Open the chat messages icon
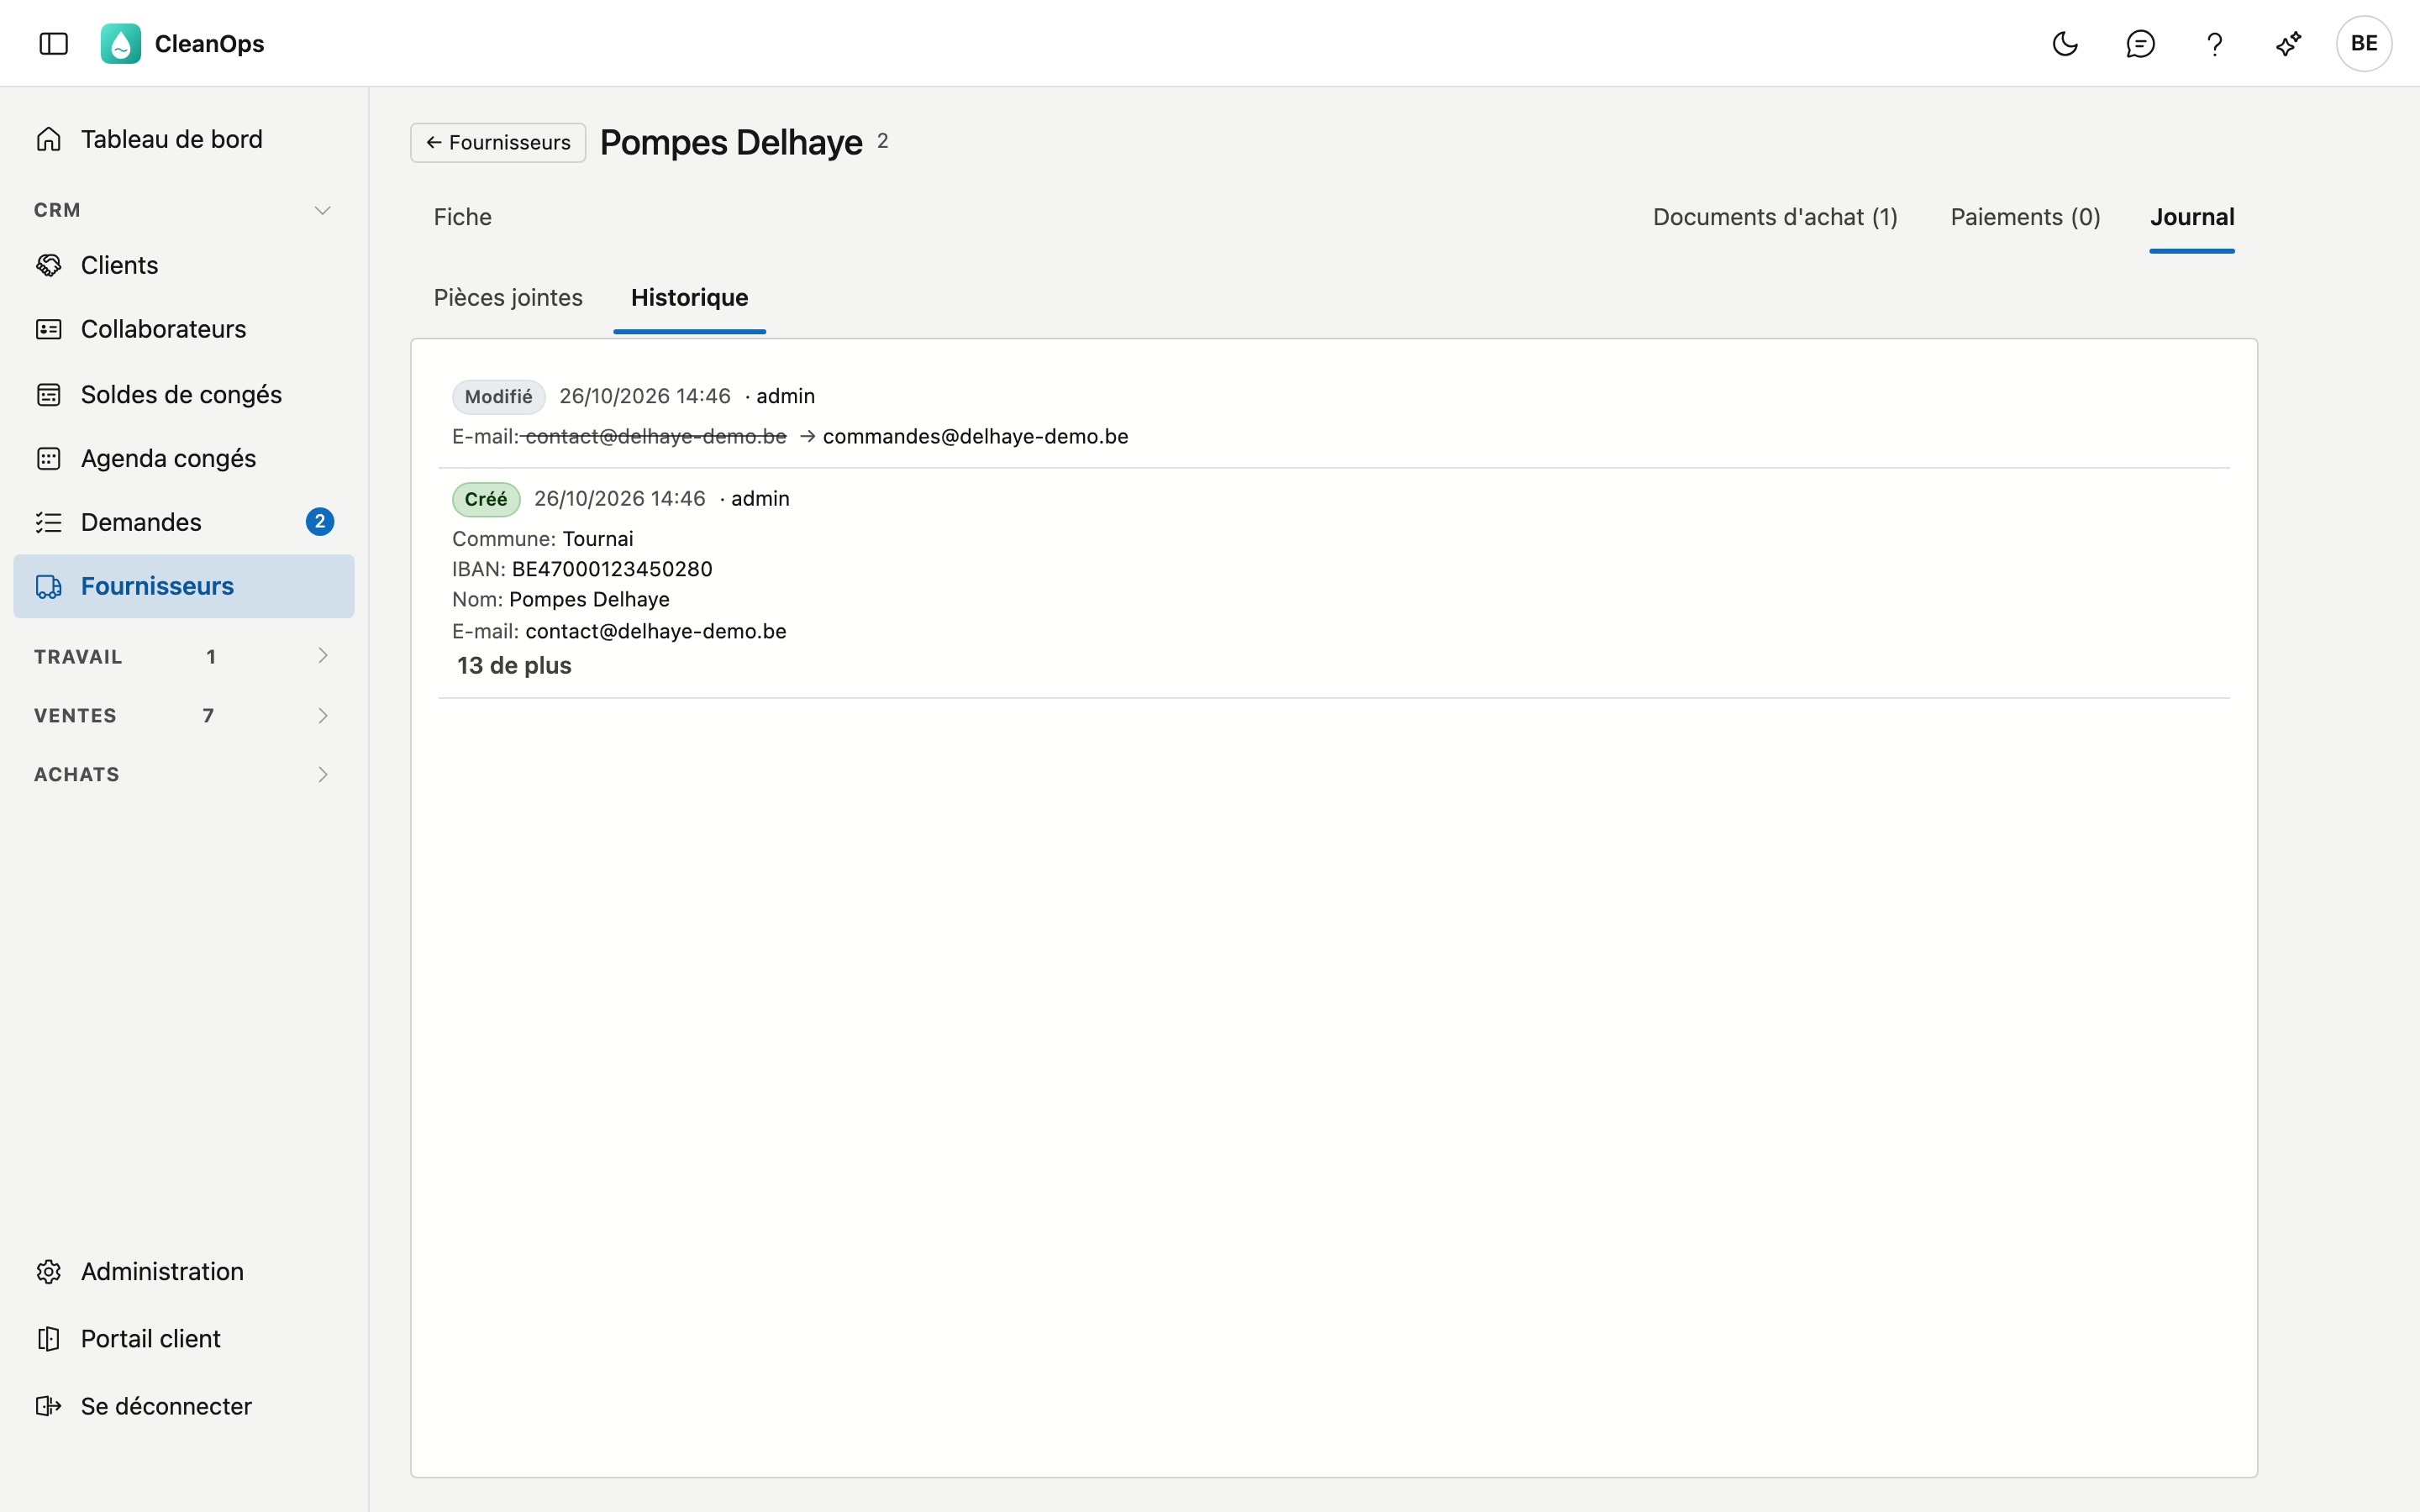 click(2140, 44)
